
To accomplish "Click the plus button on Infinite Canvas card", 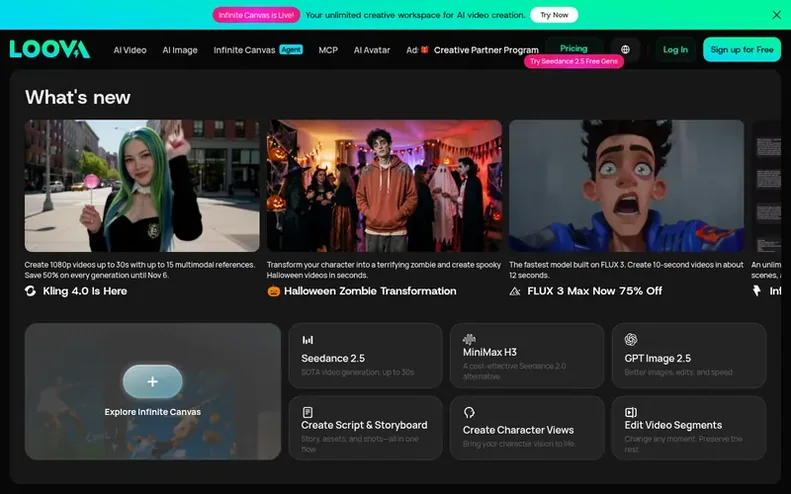I will tap(152, 381).
